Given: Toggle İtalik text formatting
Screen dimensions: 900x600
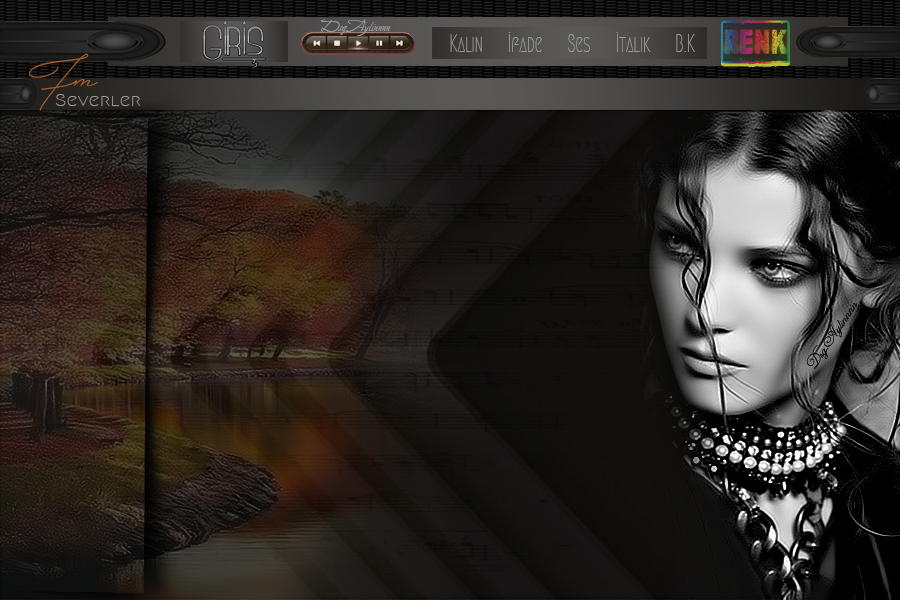Looking at the screenshot, I should (x=633, y=44).
